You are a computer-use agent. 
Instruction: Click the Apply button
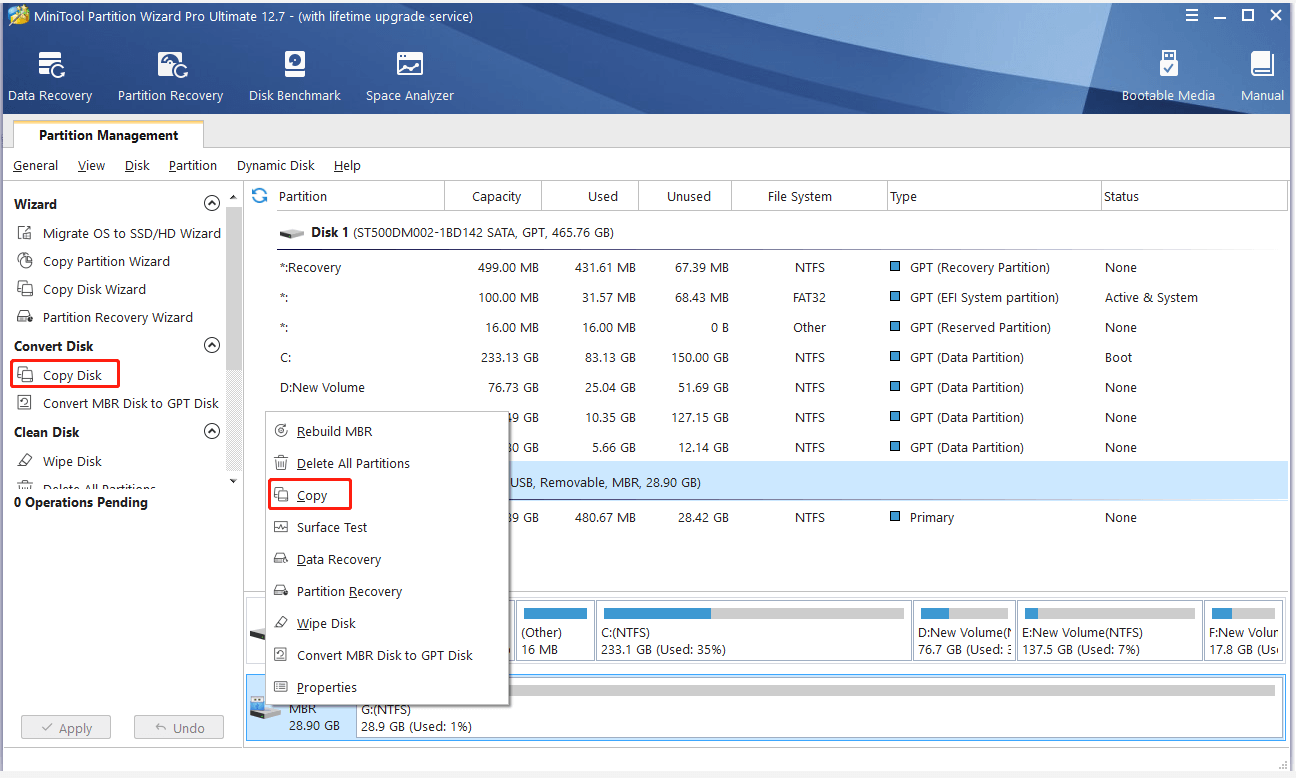pyautogui.click(x=65, y=728)
